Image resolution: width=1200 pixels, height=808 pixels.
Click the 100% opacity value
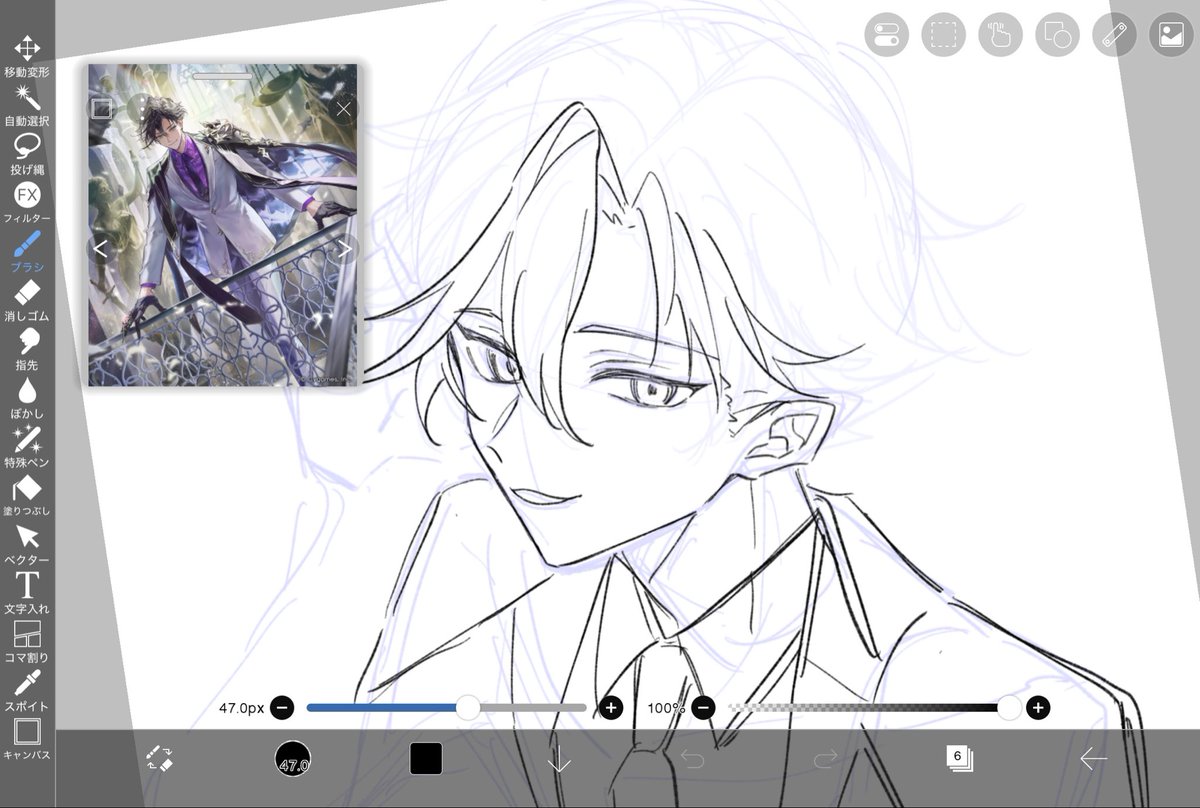666,708
